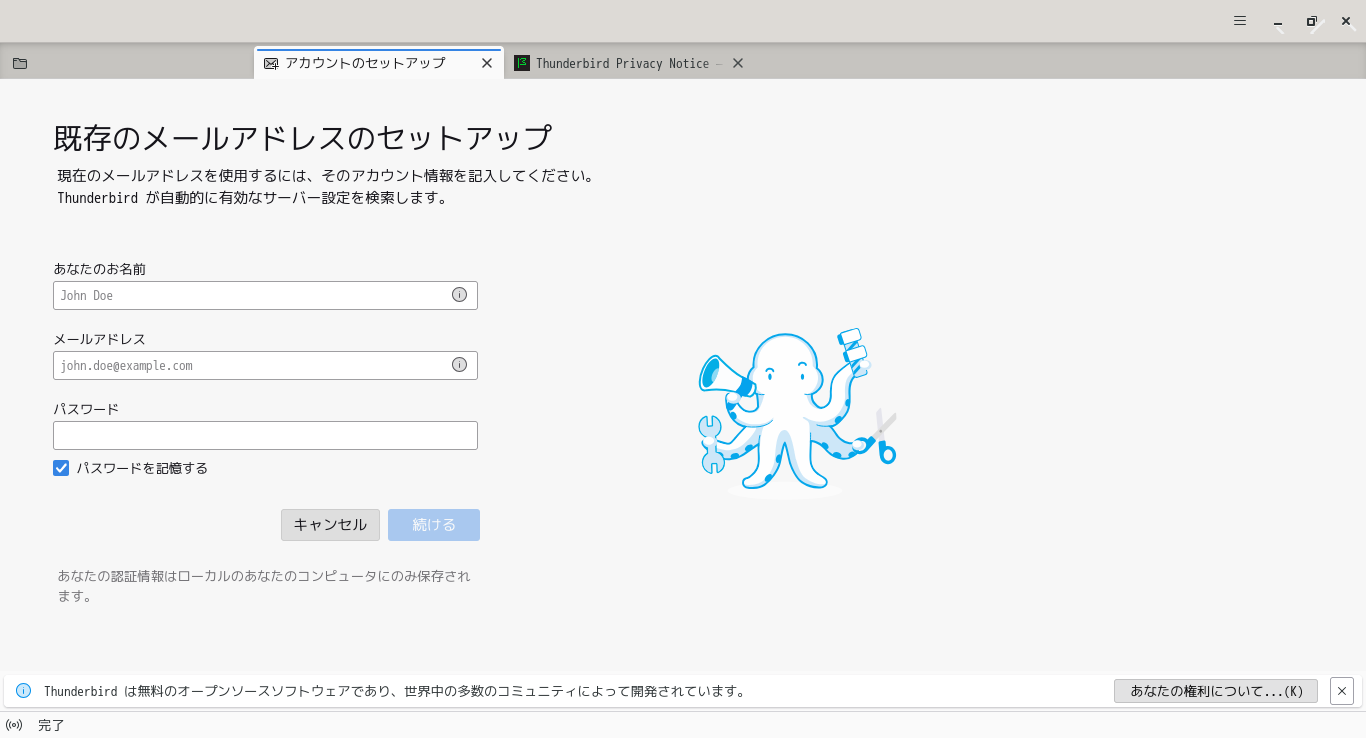Viewport: 1366px width, 738px height.
Task: Focus the パスワード input field
Action: click(x=265, y=435)
